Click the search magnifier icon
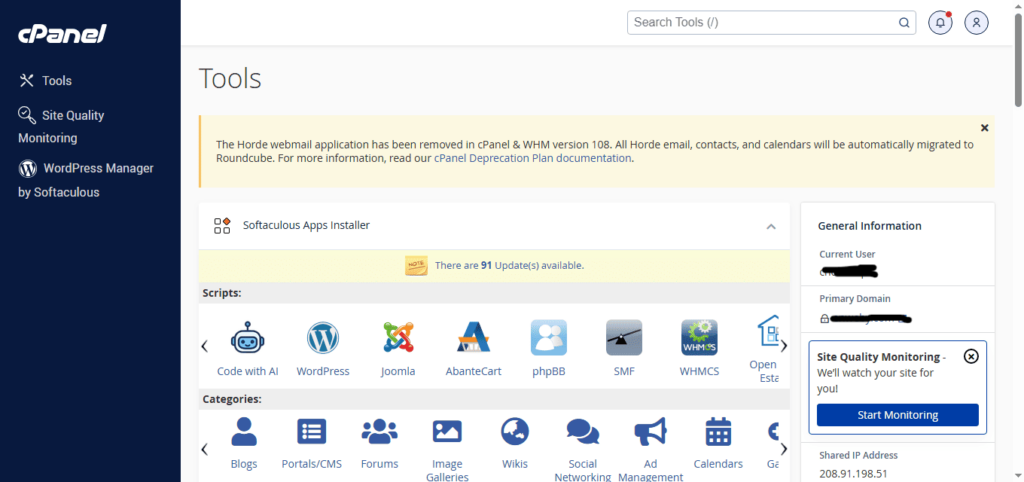The width and height of the screenshot is (1024, 482). pos(904,22)
